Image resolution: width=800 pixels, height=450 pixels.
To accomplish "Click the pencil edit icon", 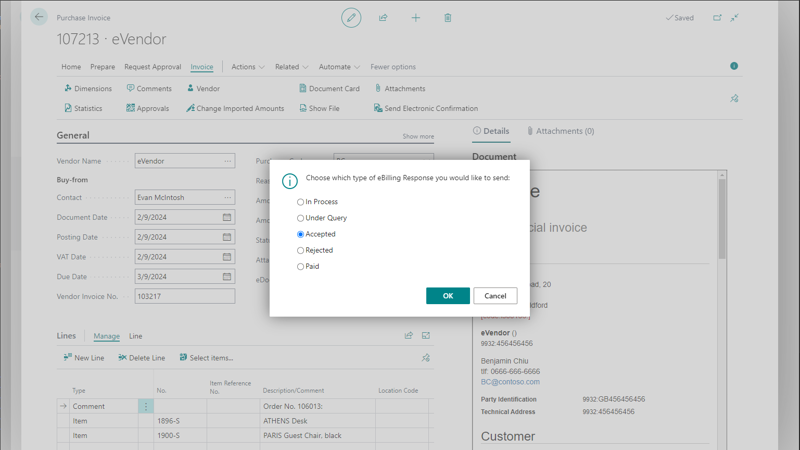I will pos(351,17).
